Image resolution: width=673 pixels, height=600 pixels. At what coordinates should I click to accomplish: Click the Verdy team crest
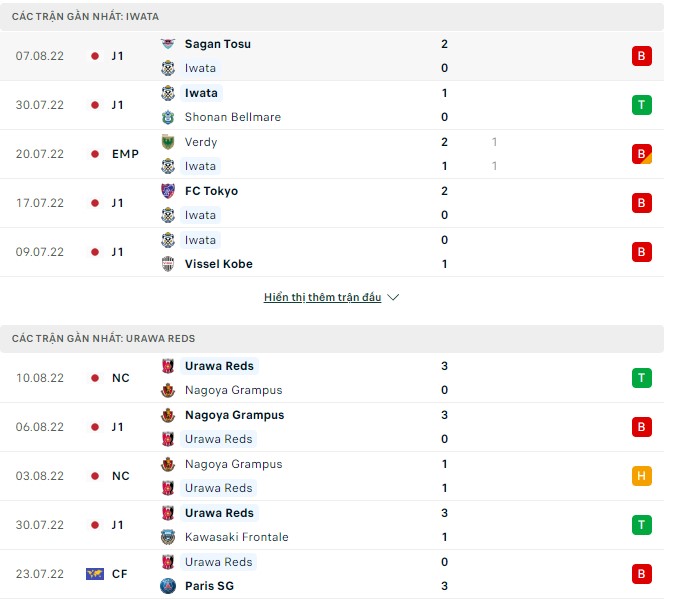click(168, 142)
